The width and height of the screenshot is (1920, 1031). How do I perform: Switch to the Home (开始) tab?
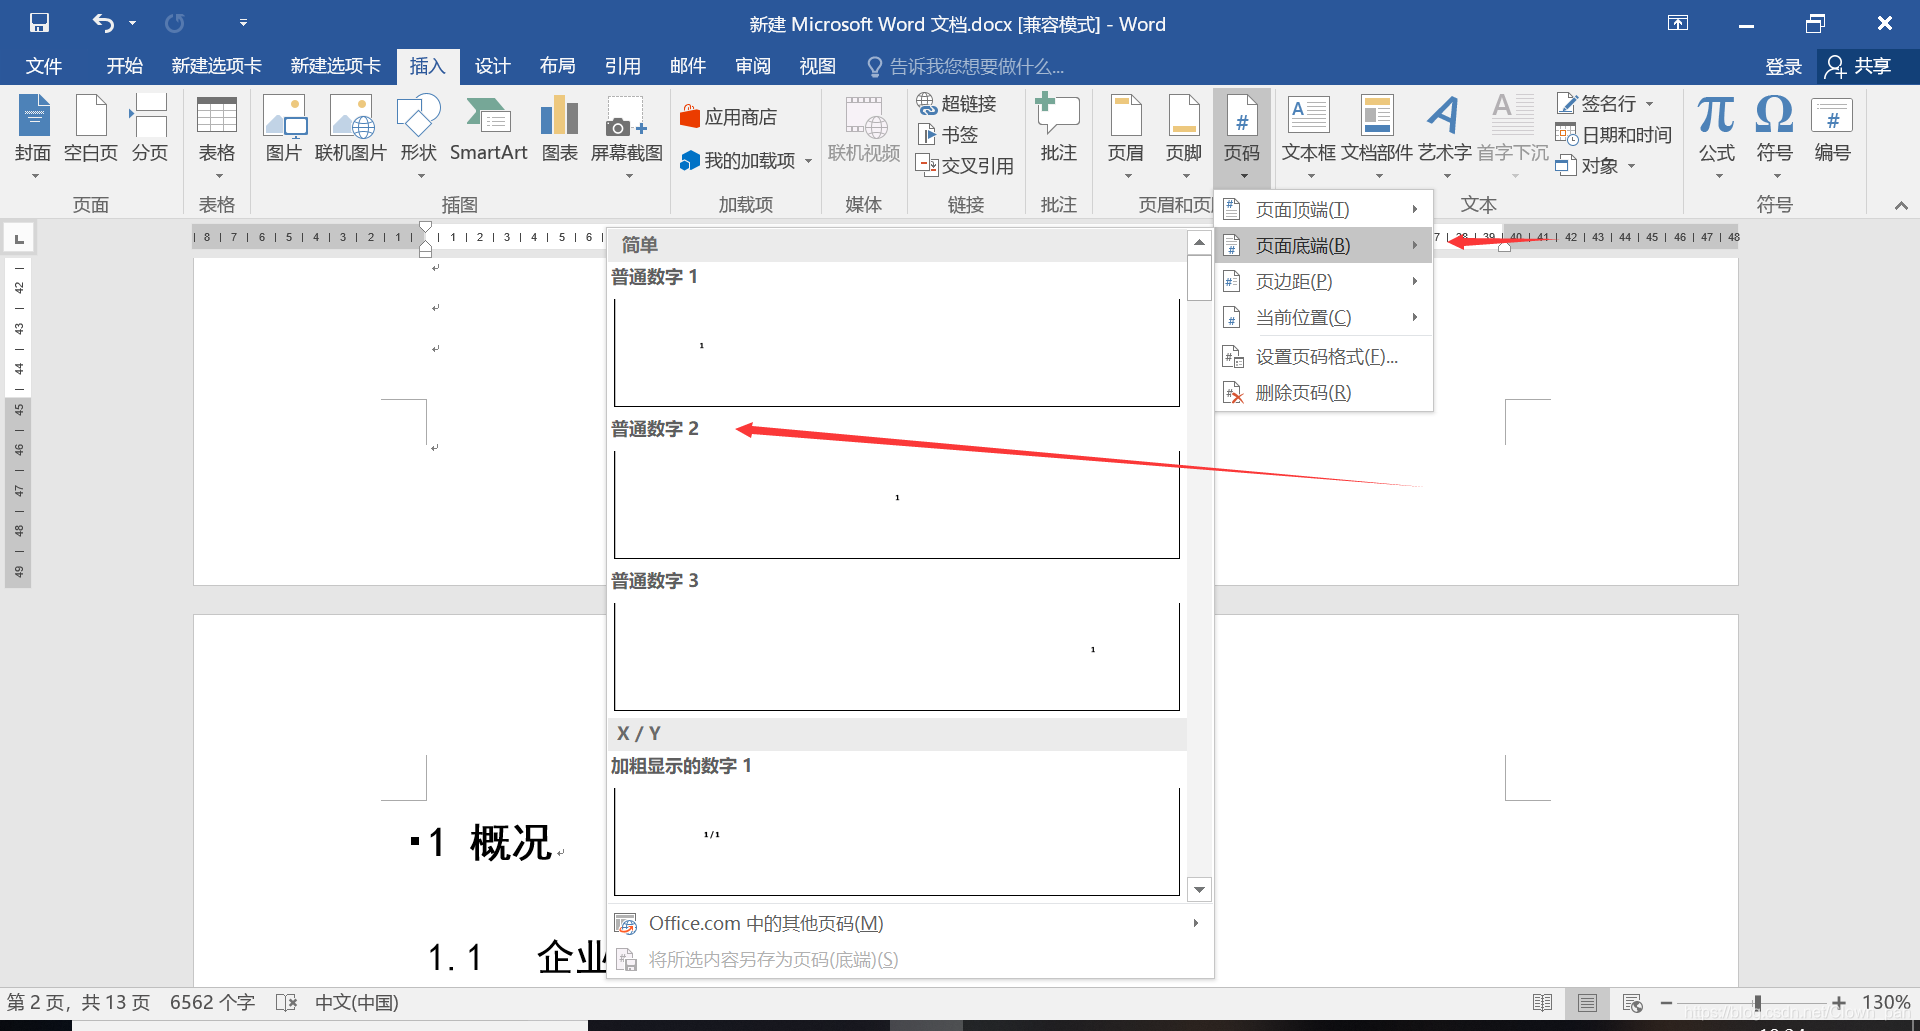(125, 66)
